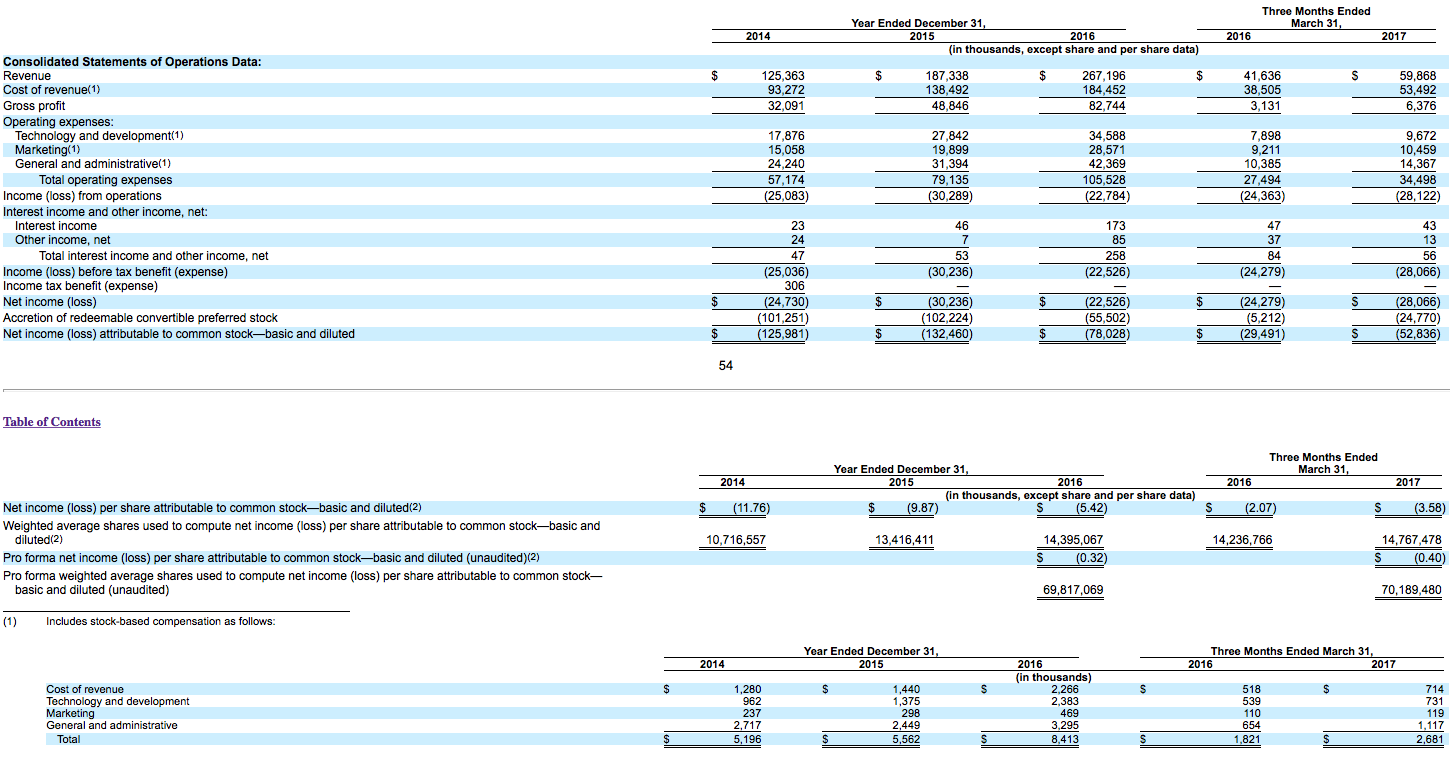The height and width of the screenshot is (760, 1450).
Task: Click the pro forma weighted shares value 69,817,069
Action: click(1073, 590)
